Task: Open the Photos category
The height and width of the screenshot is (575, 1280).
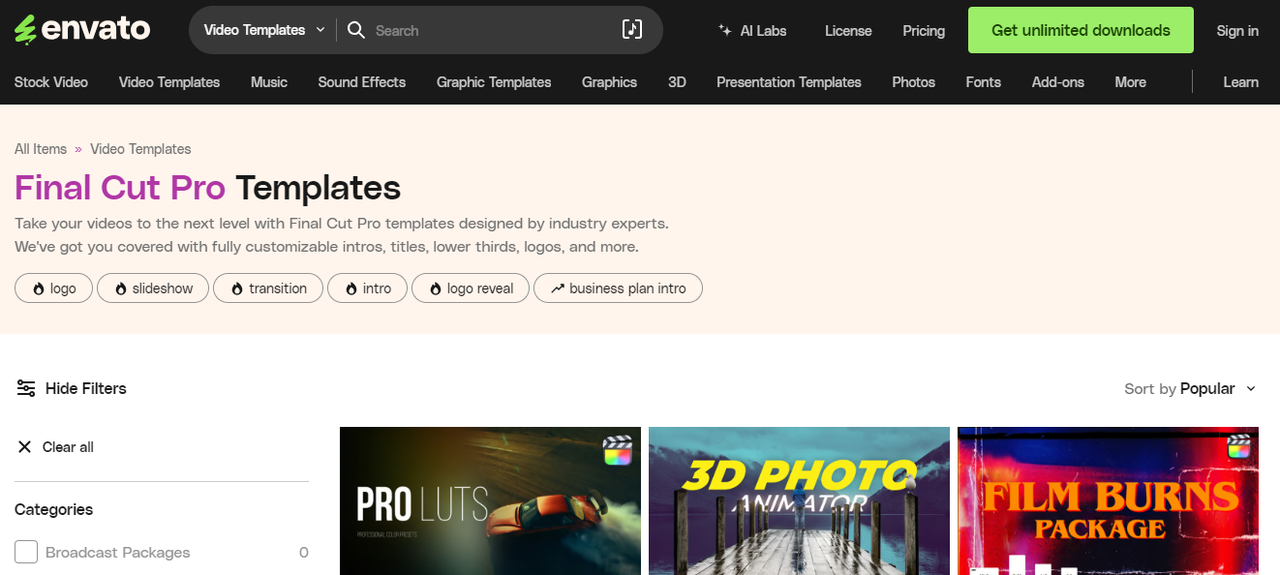Action: click(x=914, y=82)
